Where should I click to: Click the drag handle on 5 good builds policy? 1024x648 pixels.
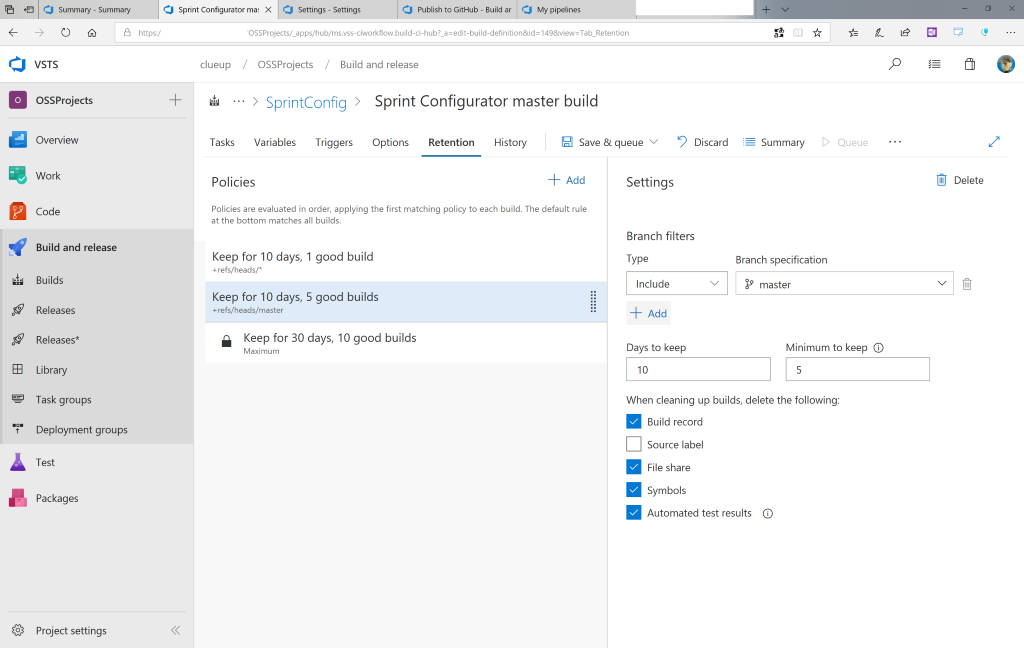point(593,301)
